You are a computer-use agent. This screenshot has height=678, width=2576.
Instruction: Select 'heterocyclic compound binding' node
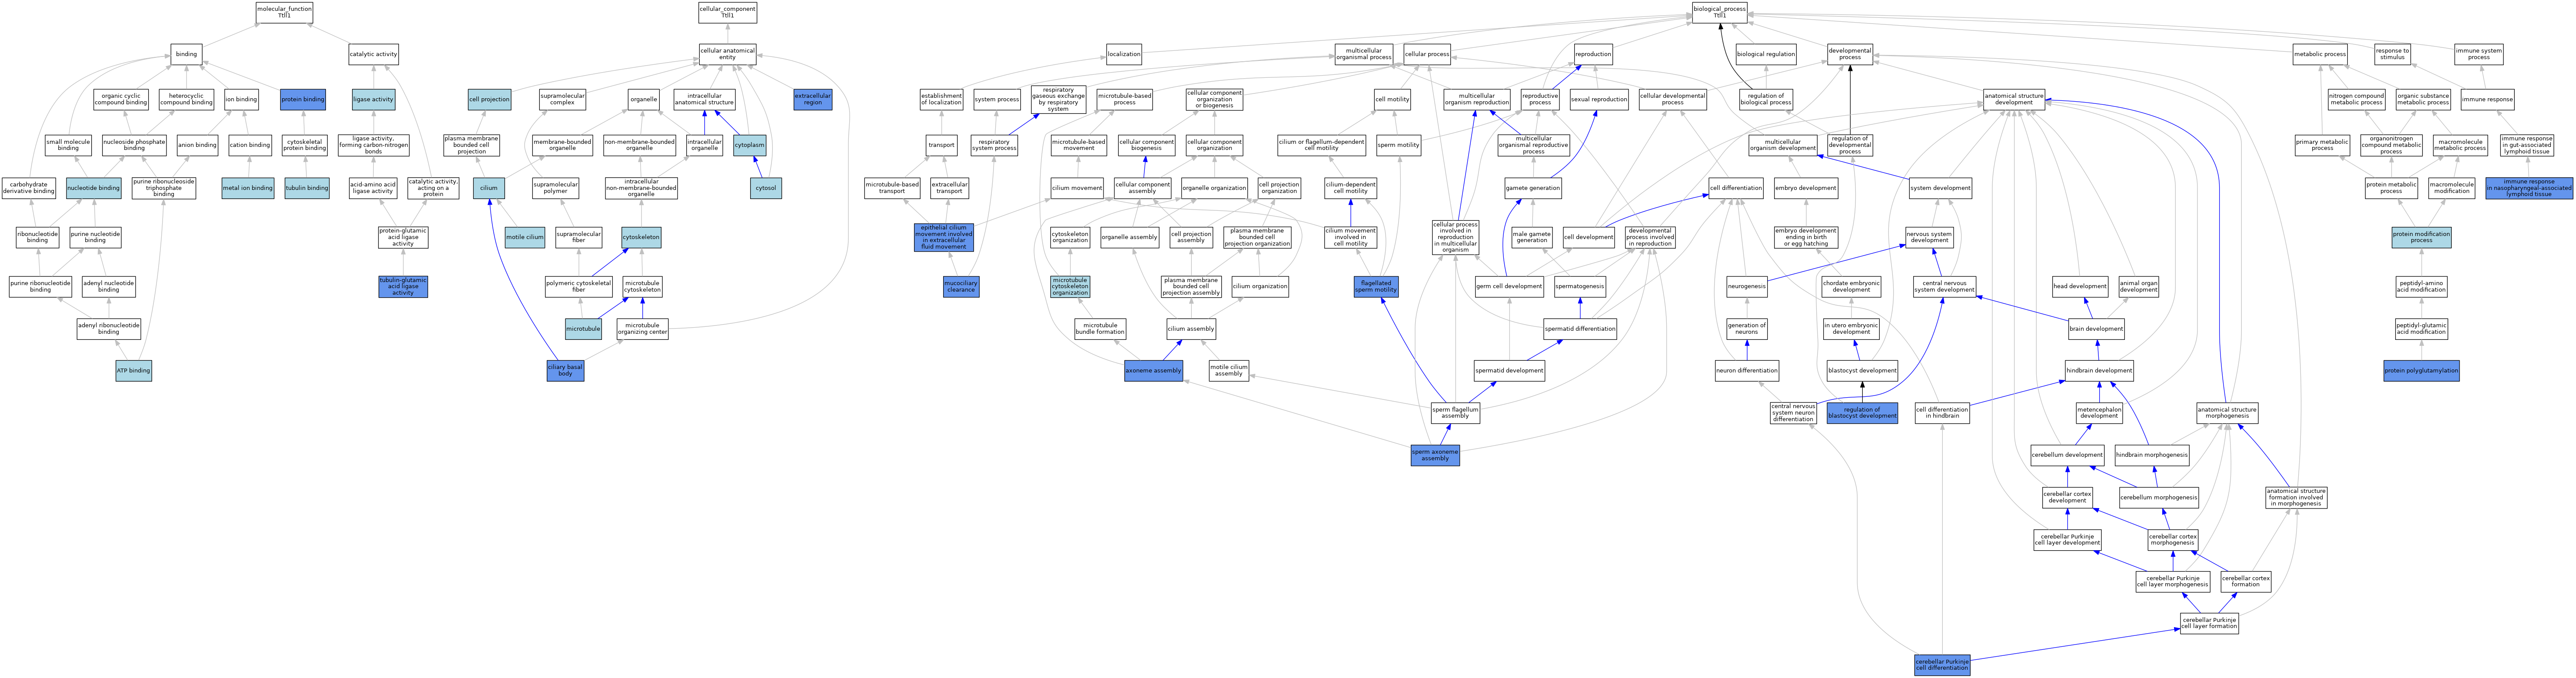coord(187,100)
